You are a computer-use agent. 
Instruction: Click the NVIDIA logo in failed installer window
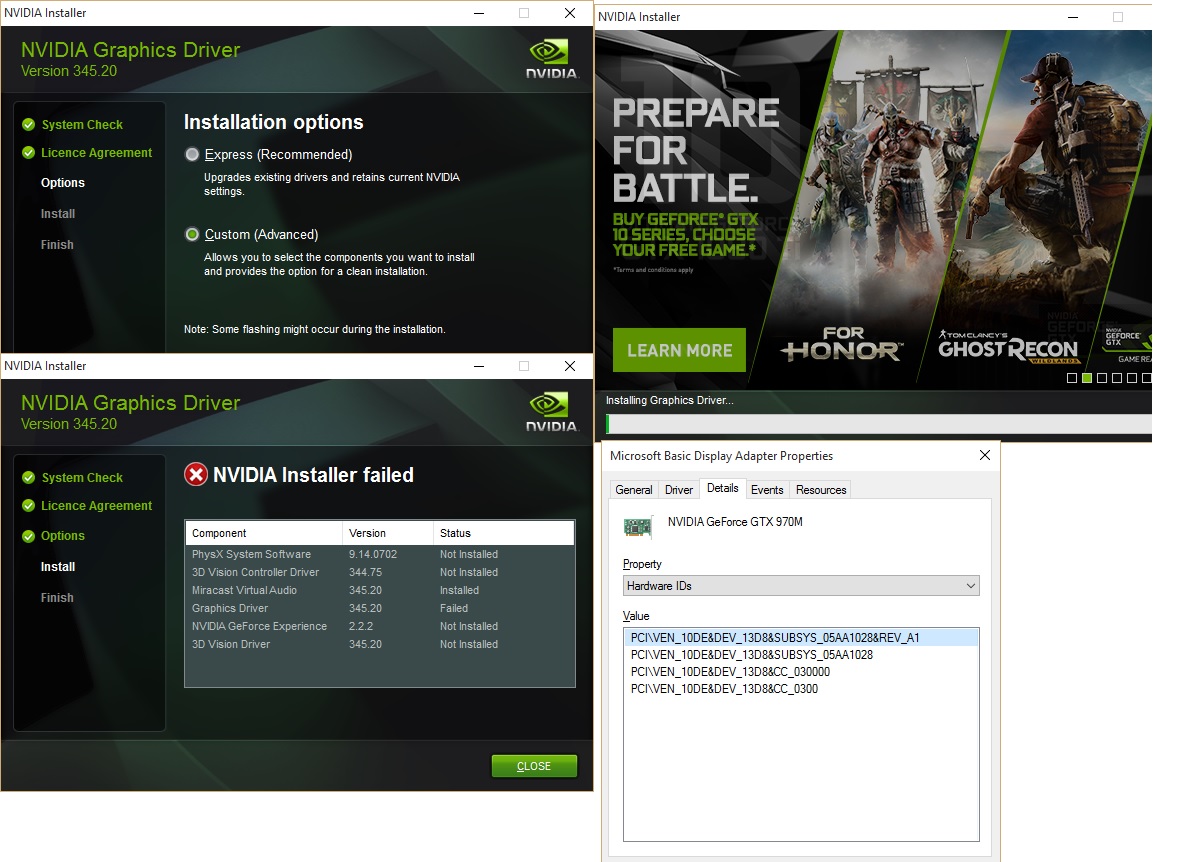tap(551, 411)
